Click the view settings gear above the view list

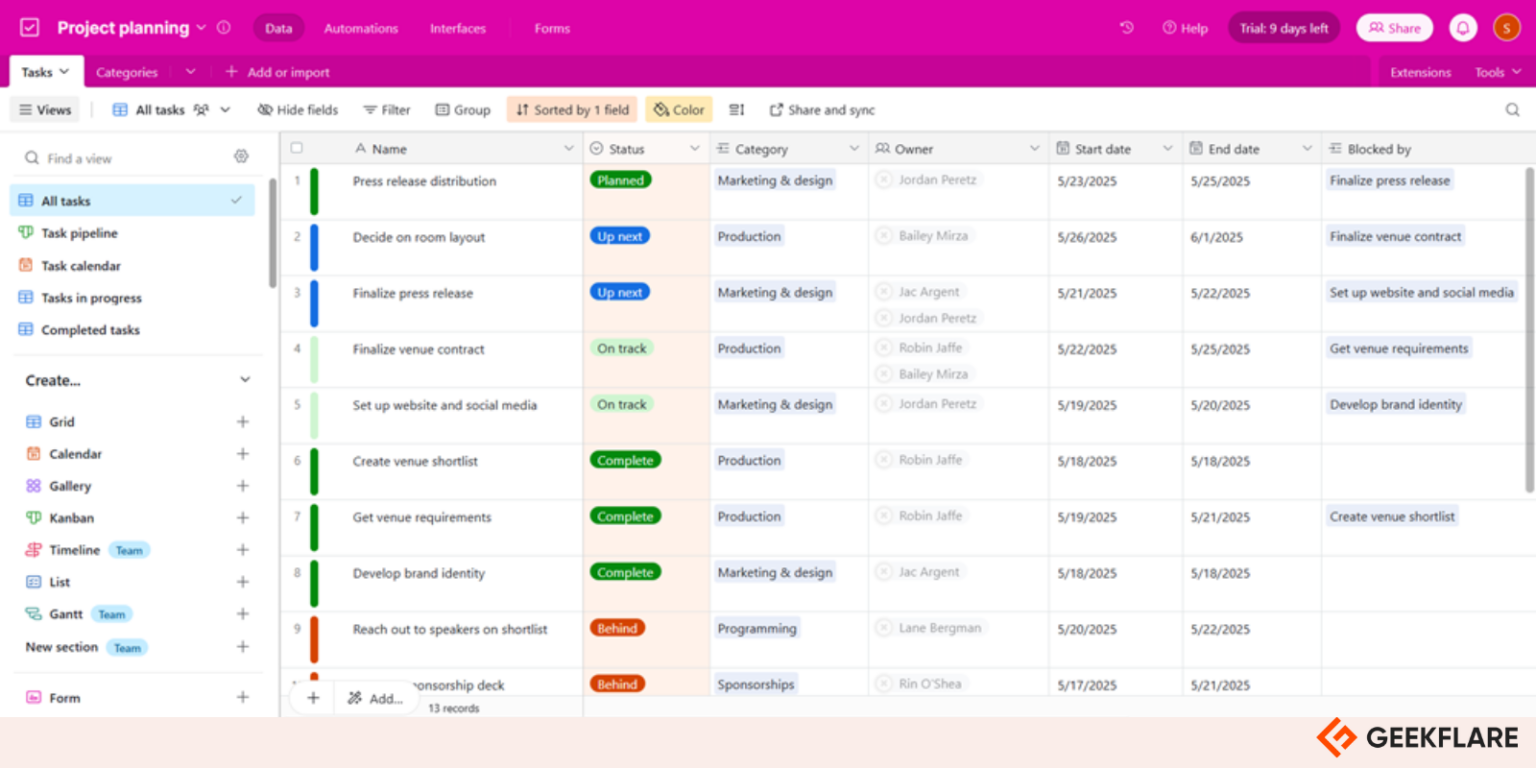point(241,156)
